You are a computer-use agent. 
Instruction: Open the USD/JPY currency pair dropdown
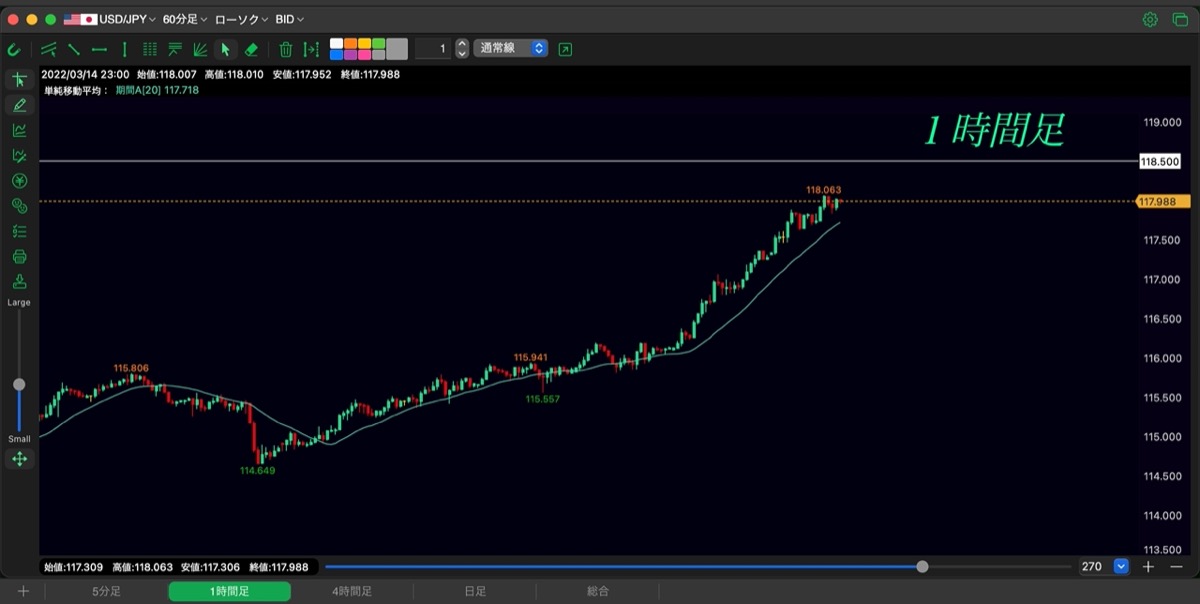click(110, 19)
